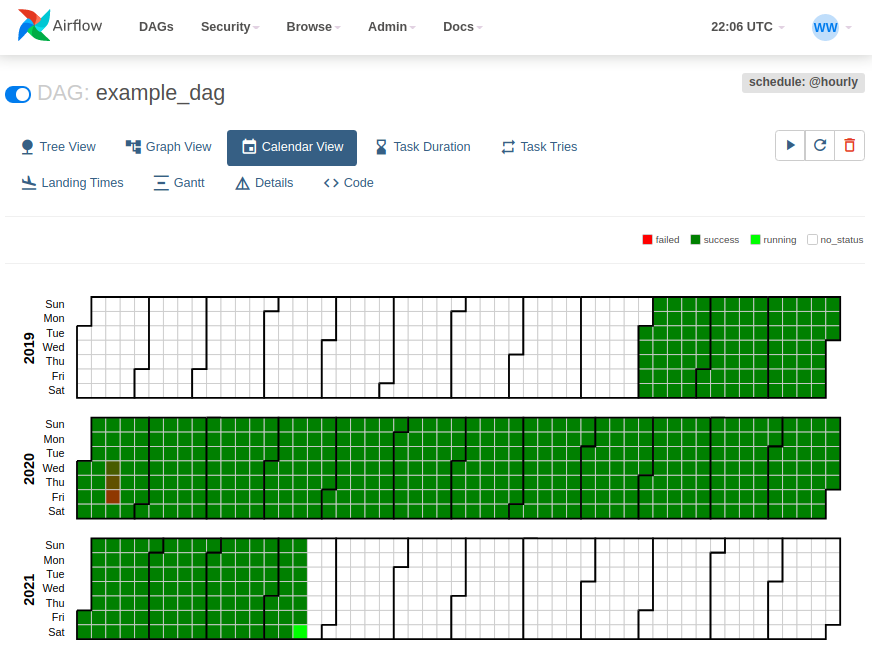The image size is (872, 648).
Task: Click the Airflow pinwheel logo
Action: [x=33, y=25]
